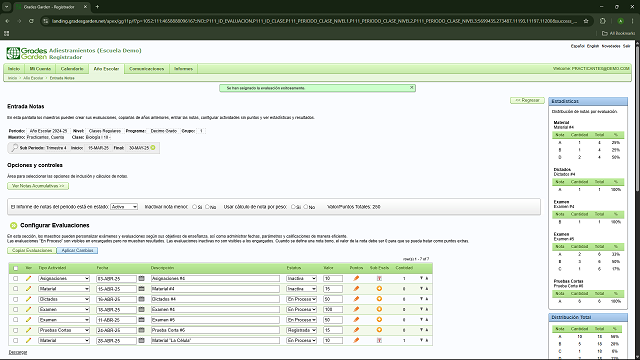Reload the page in browser
The height and width of the screenshot is (360, 640).
[x=31, y=21]
